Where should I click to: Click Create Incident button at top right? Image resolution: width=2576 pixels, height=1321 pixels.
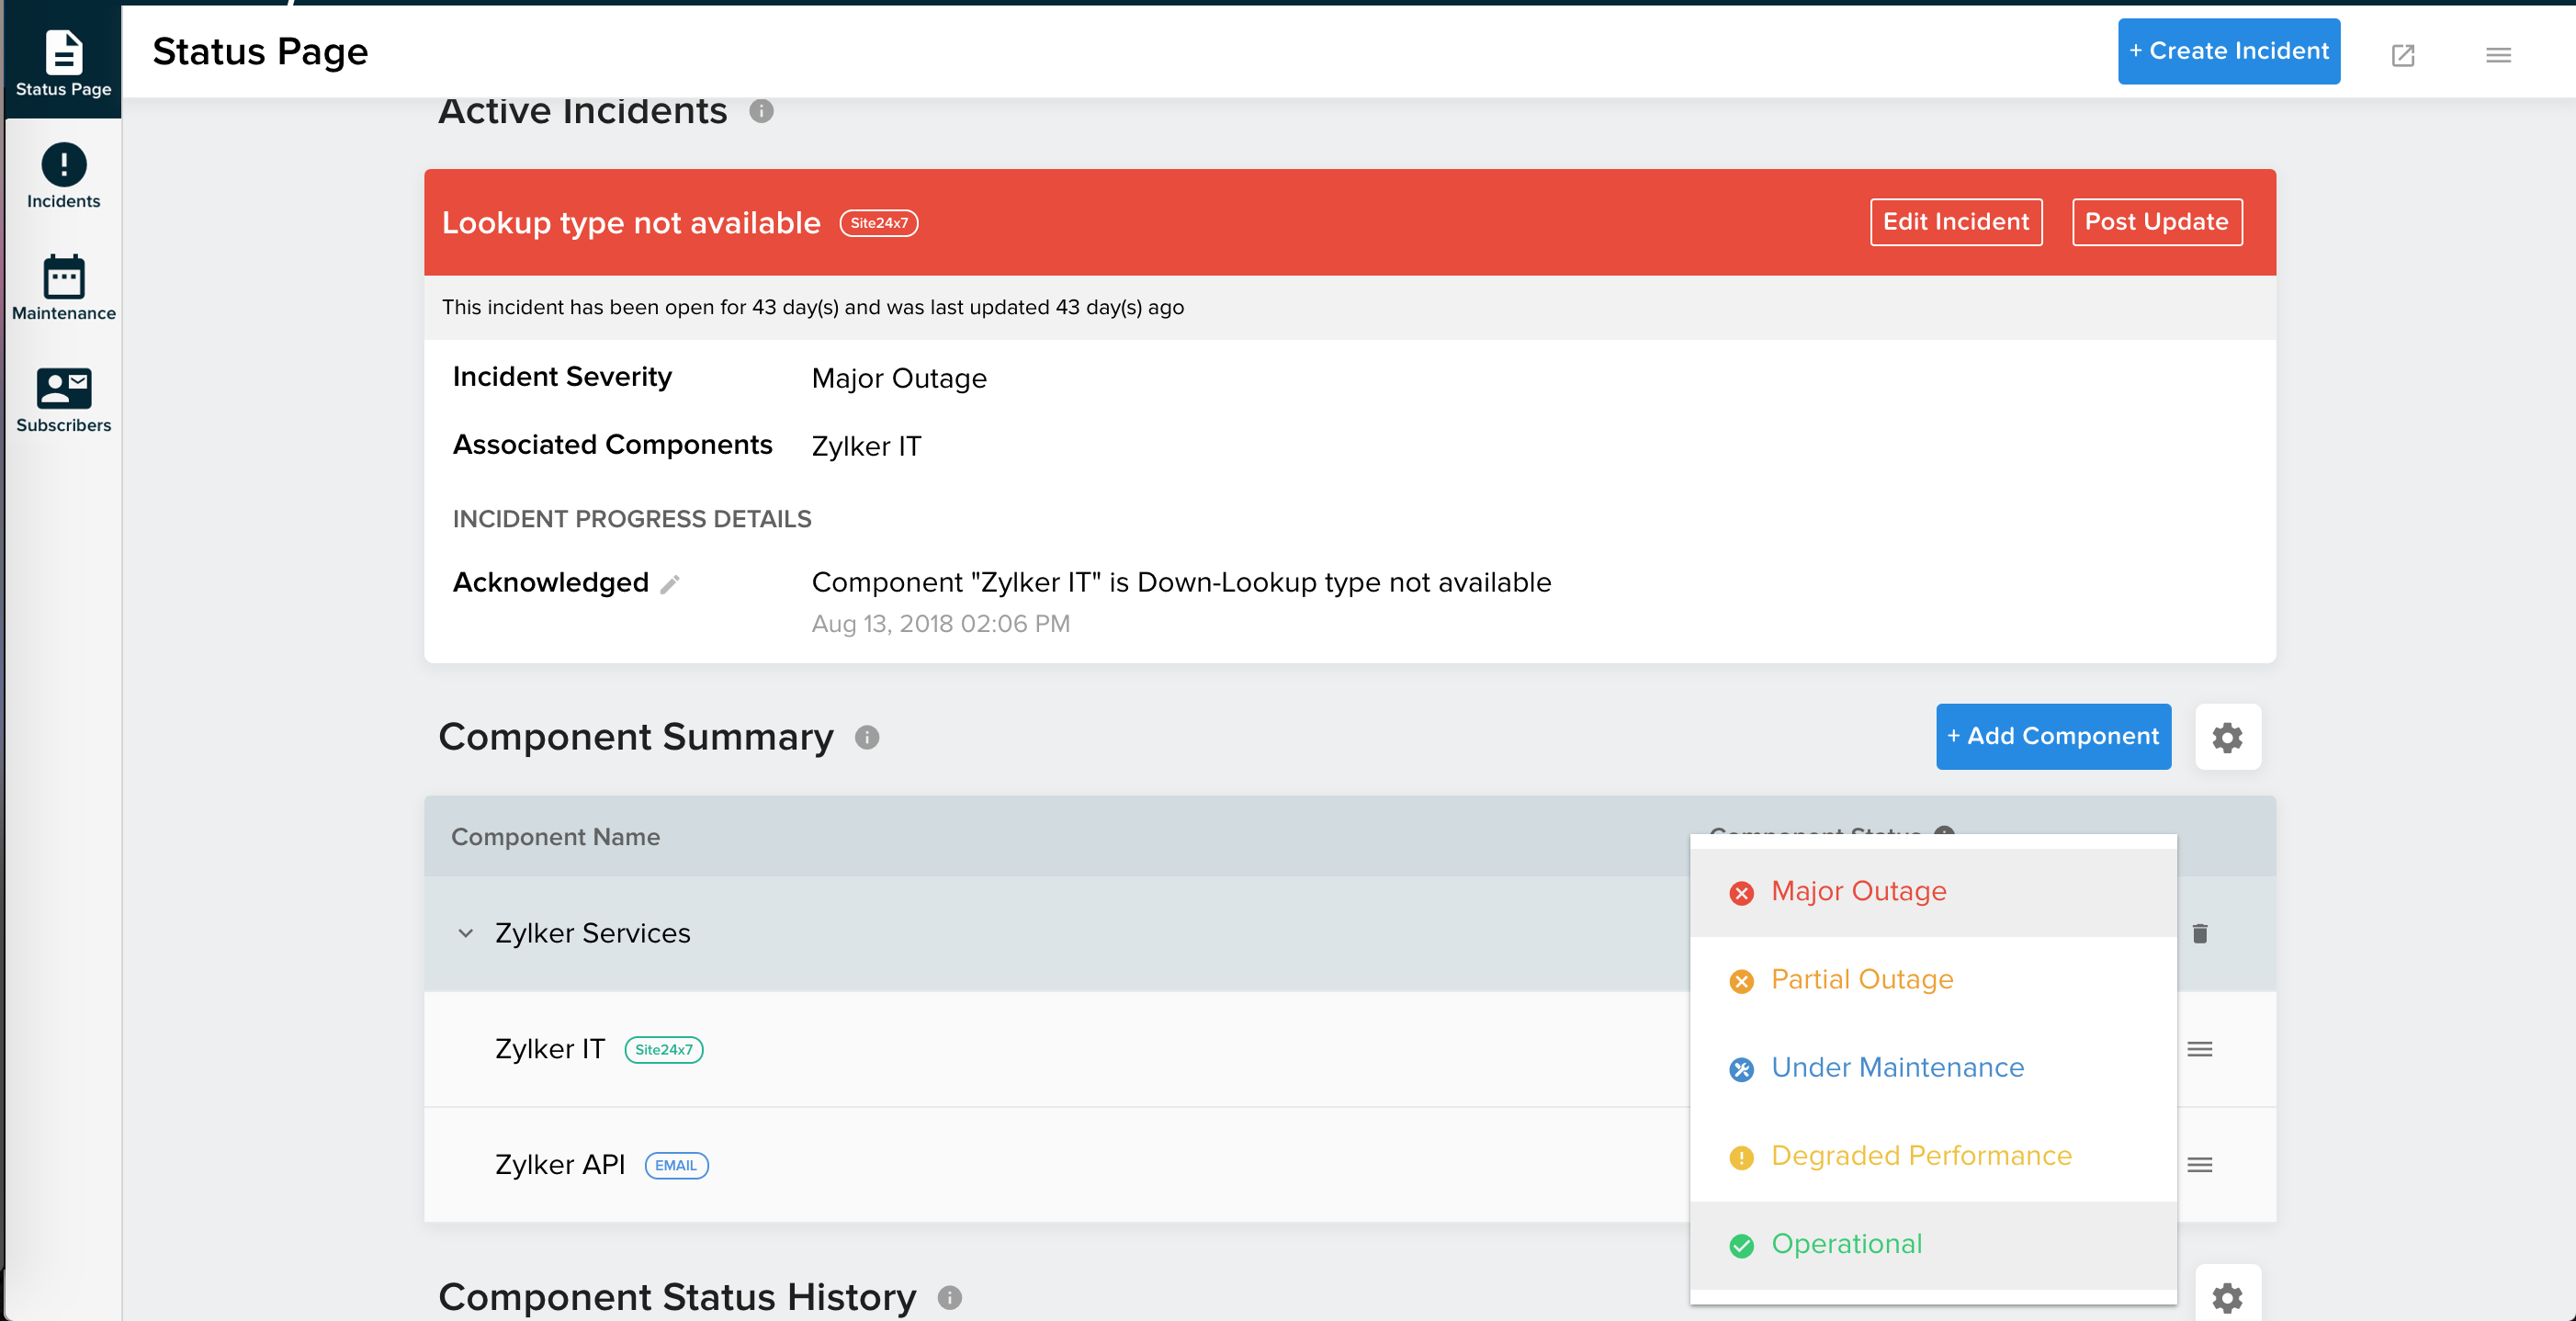(x=2227, y=52)
